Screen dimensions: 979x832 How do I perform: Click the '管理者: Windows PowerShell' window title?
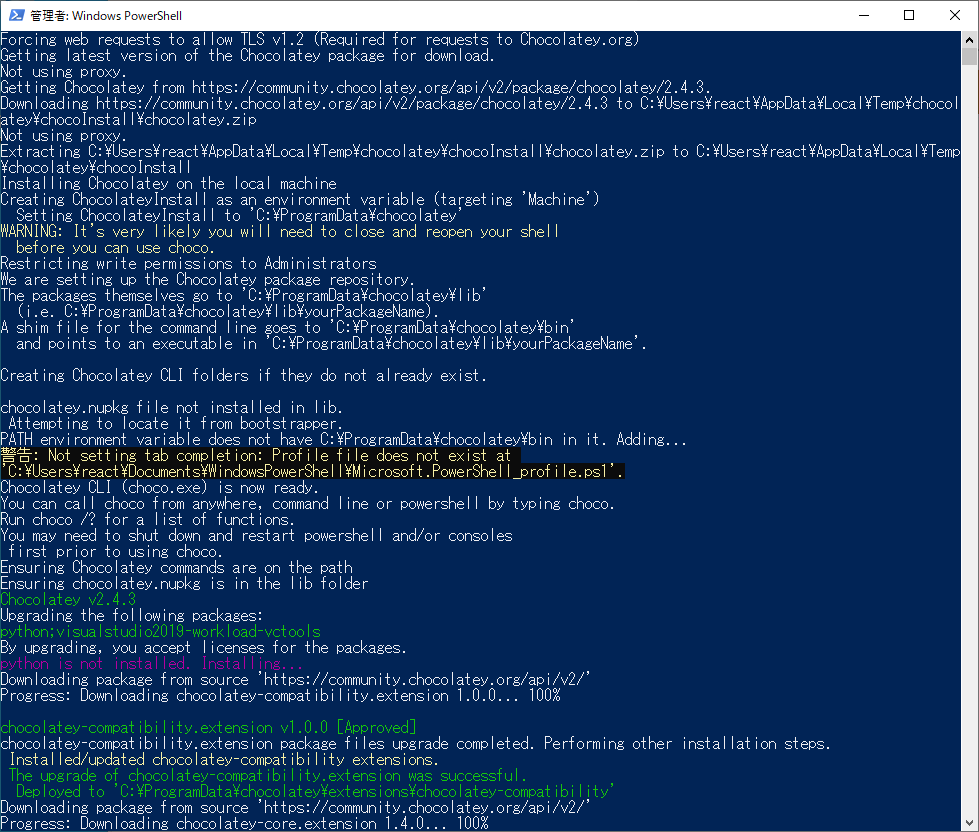[106, 16]
